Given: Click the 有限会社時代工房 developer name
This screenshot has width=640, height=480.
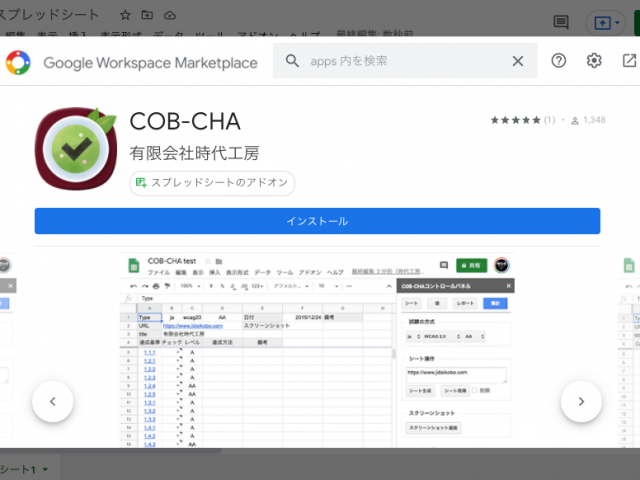Looking at the screenshot, I should tap(194, 153).
